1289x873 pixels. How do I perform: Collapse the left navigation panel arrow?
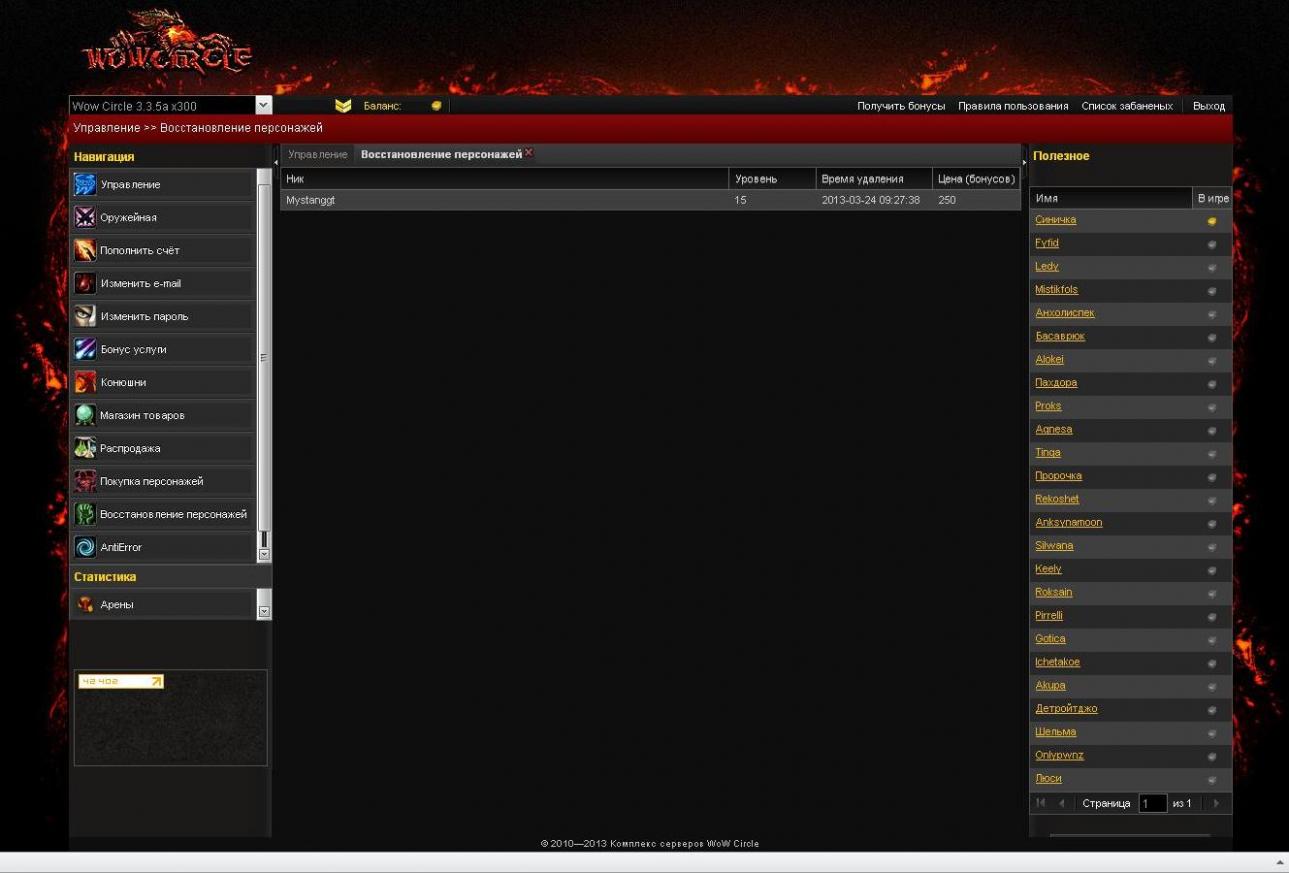tap(276, 160)
